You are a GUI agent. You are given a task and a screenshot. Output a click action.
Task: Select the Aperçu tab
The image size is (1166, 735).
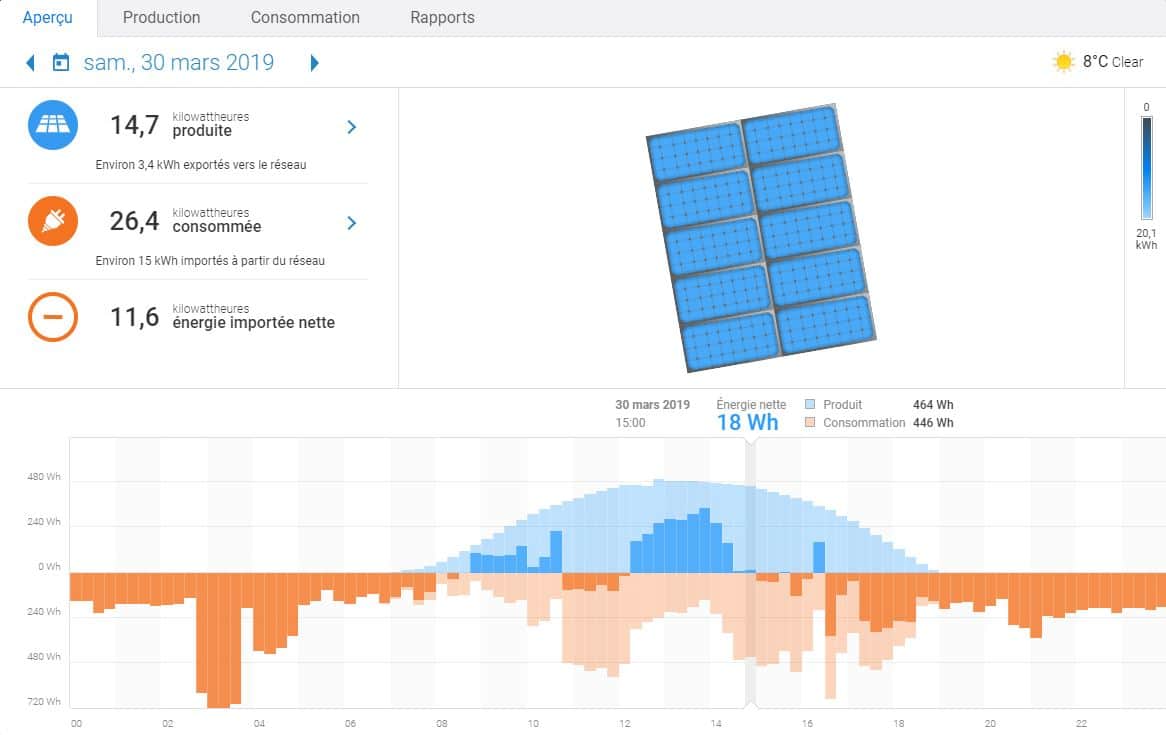click(x=48, y=18)
